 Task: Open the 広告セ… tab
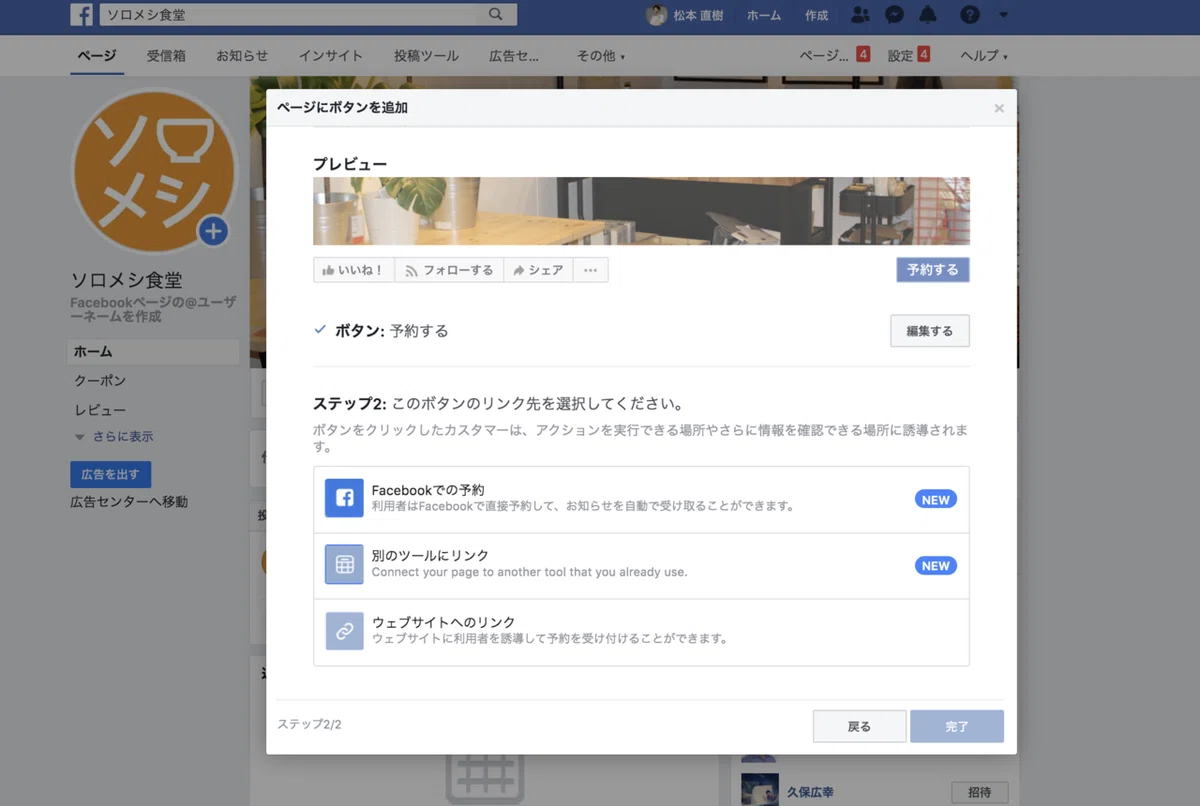pyautogui.click(x=514, y=56)
